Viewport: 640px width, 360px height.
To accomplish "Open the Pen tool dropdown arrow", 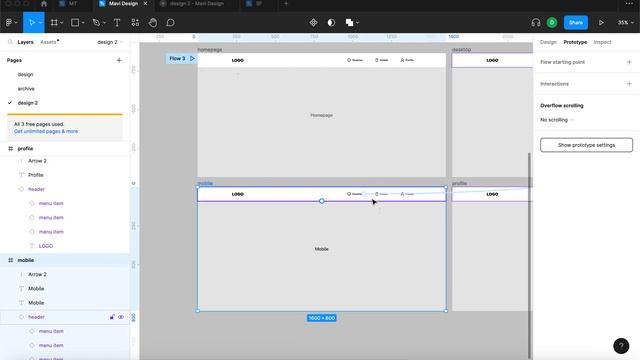I will click(104, 23).
